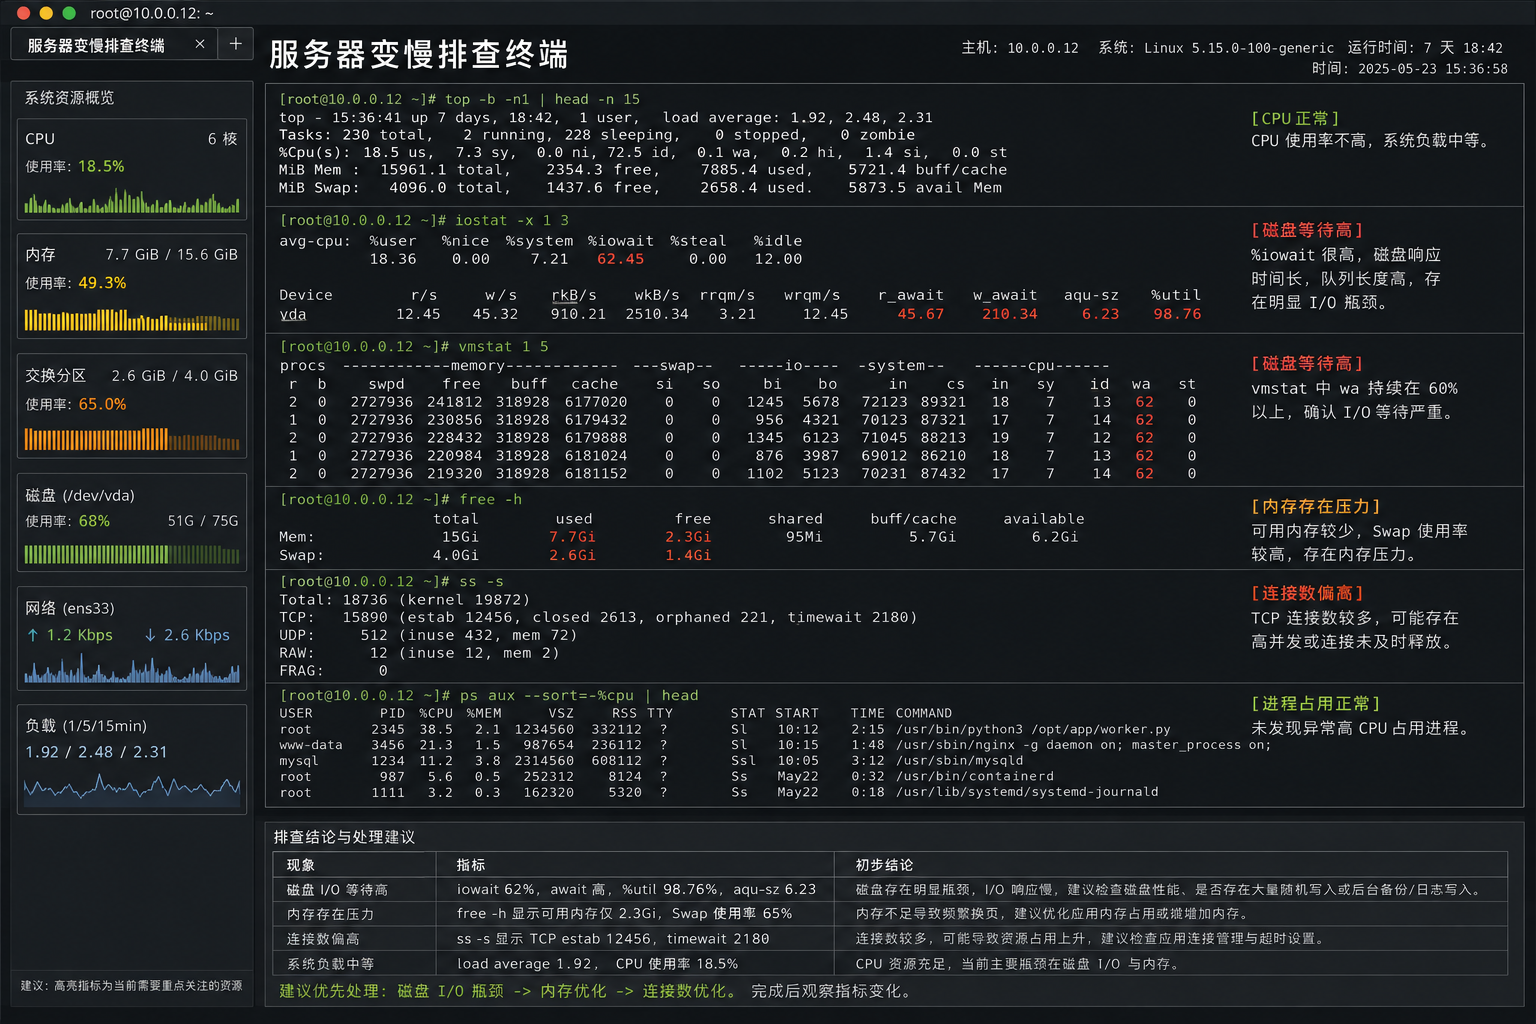
Task: Click the 排查结论与处理建议 section title
Action: (x=344, y=837)
